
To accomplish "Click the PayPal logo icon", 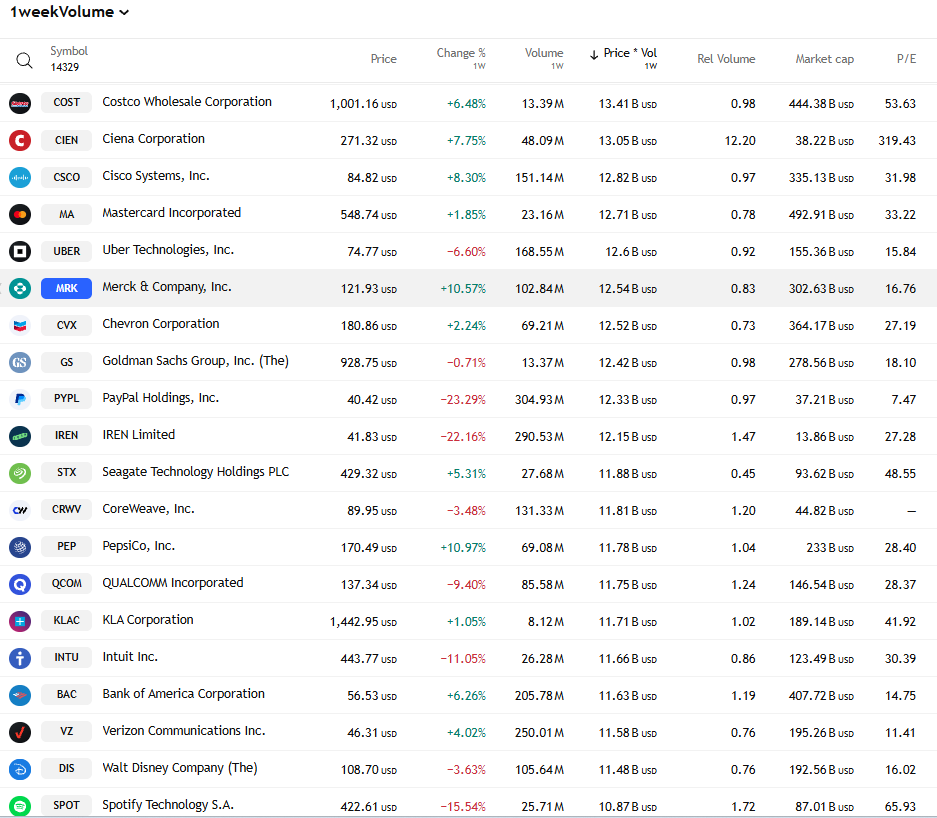I will click(20, 399).
